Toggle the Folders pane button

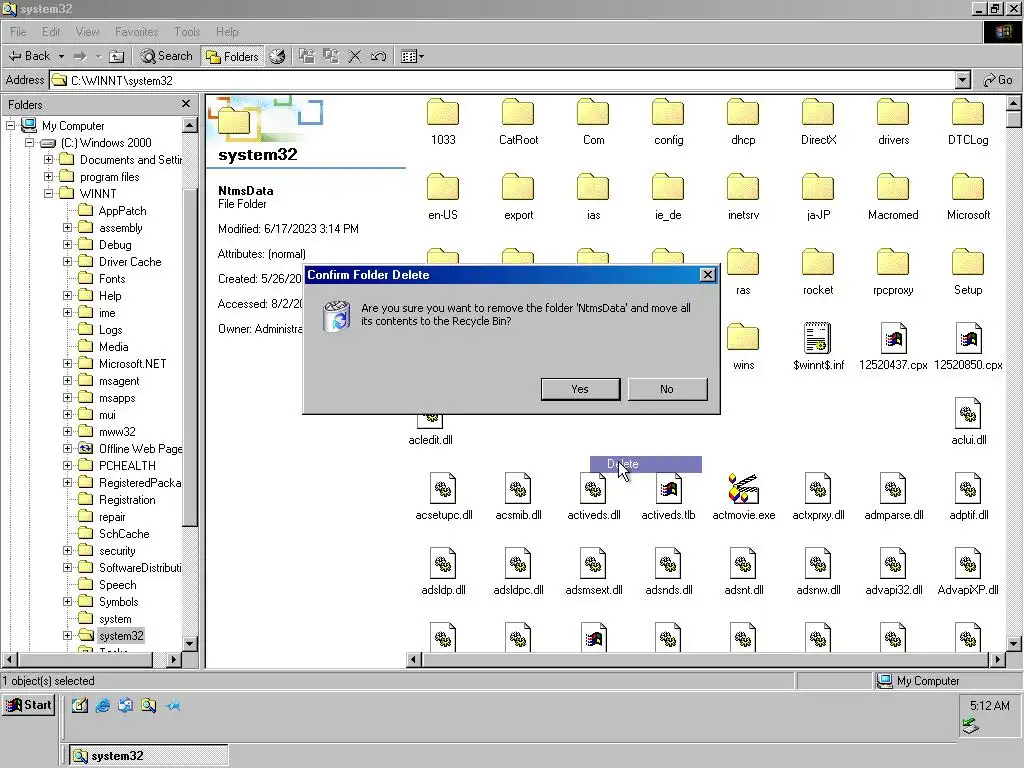232,56
